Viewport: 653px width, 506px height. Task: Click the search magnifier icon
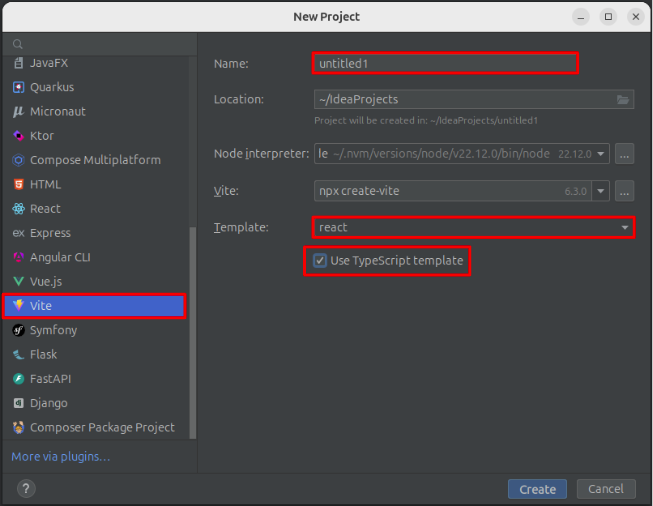tap(17, 44)
